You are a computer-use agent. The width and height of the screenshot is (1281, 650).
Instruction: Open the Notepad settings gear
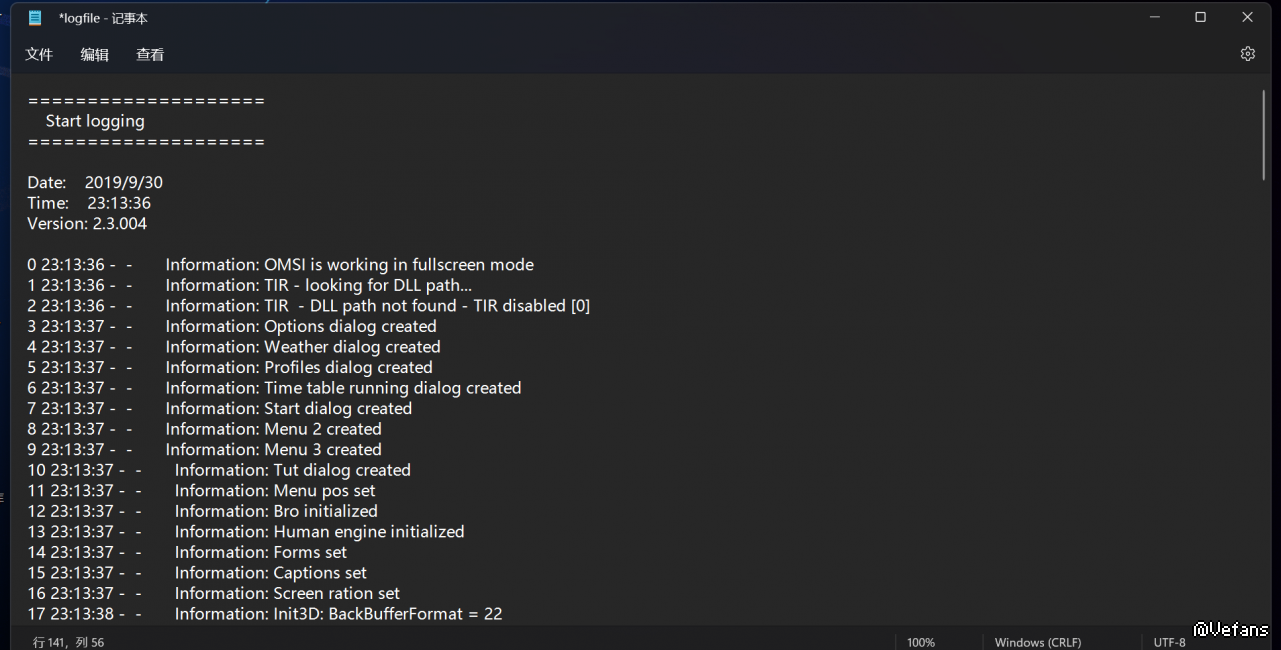[1247, 54]
